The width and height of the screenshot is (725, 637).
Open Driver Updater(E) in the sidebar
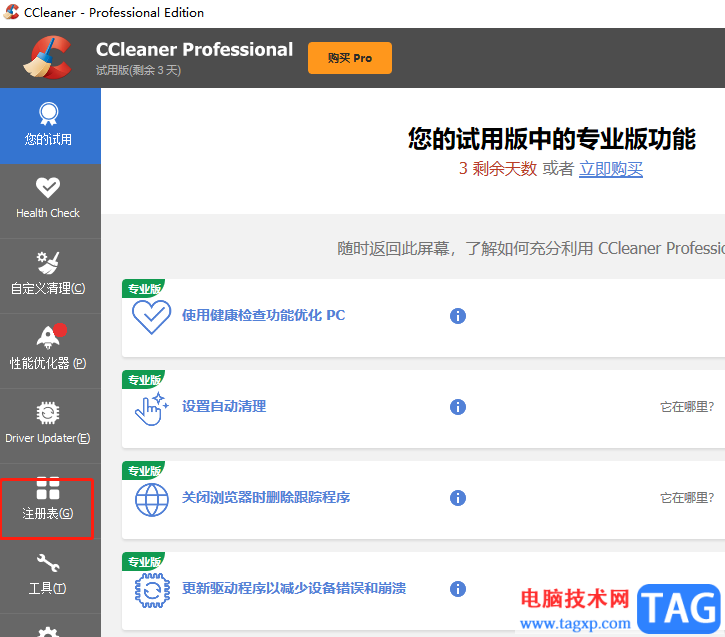click(x=48, y=426)
